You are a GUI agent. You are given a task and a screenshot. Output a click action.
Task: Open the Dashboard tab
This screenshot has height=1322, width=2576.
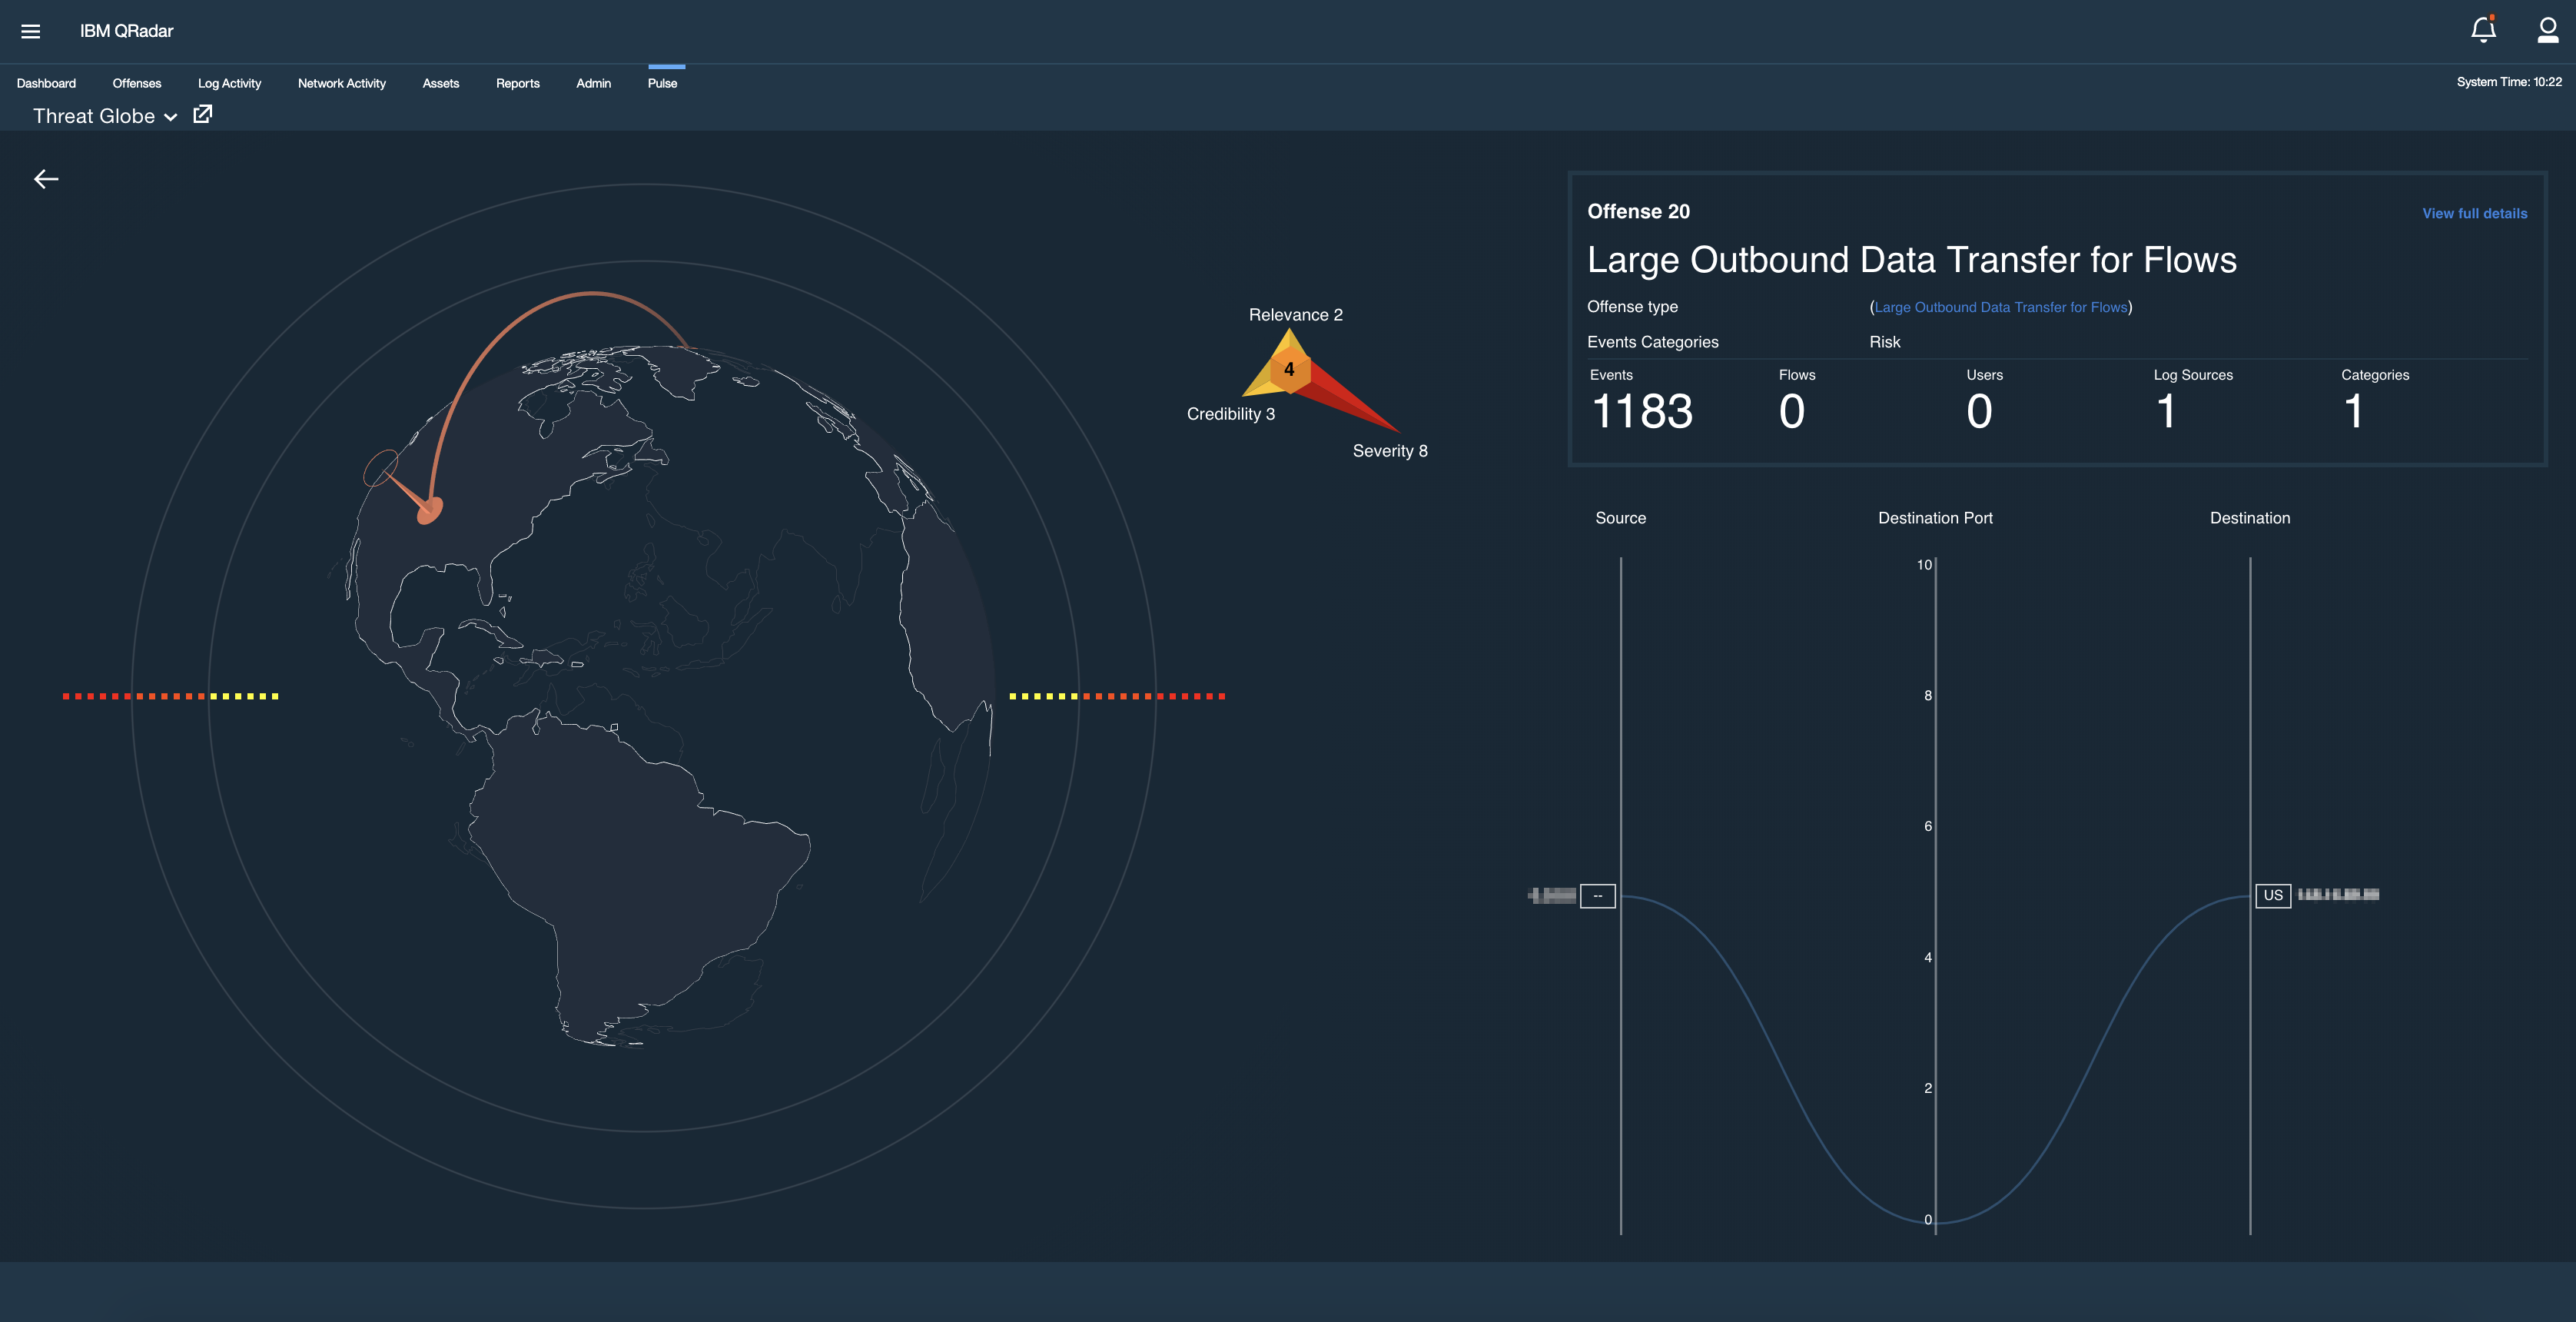coord(45,83)
